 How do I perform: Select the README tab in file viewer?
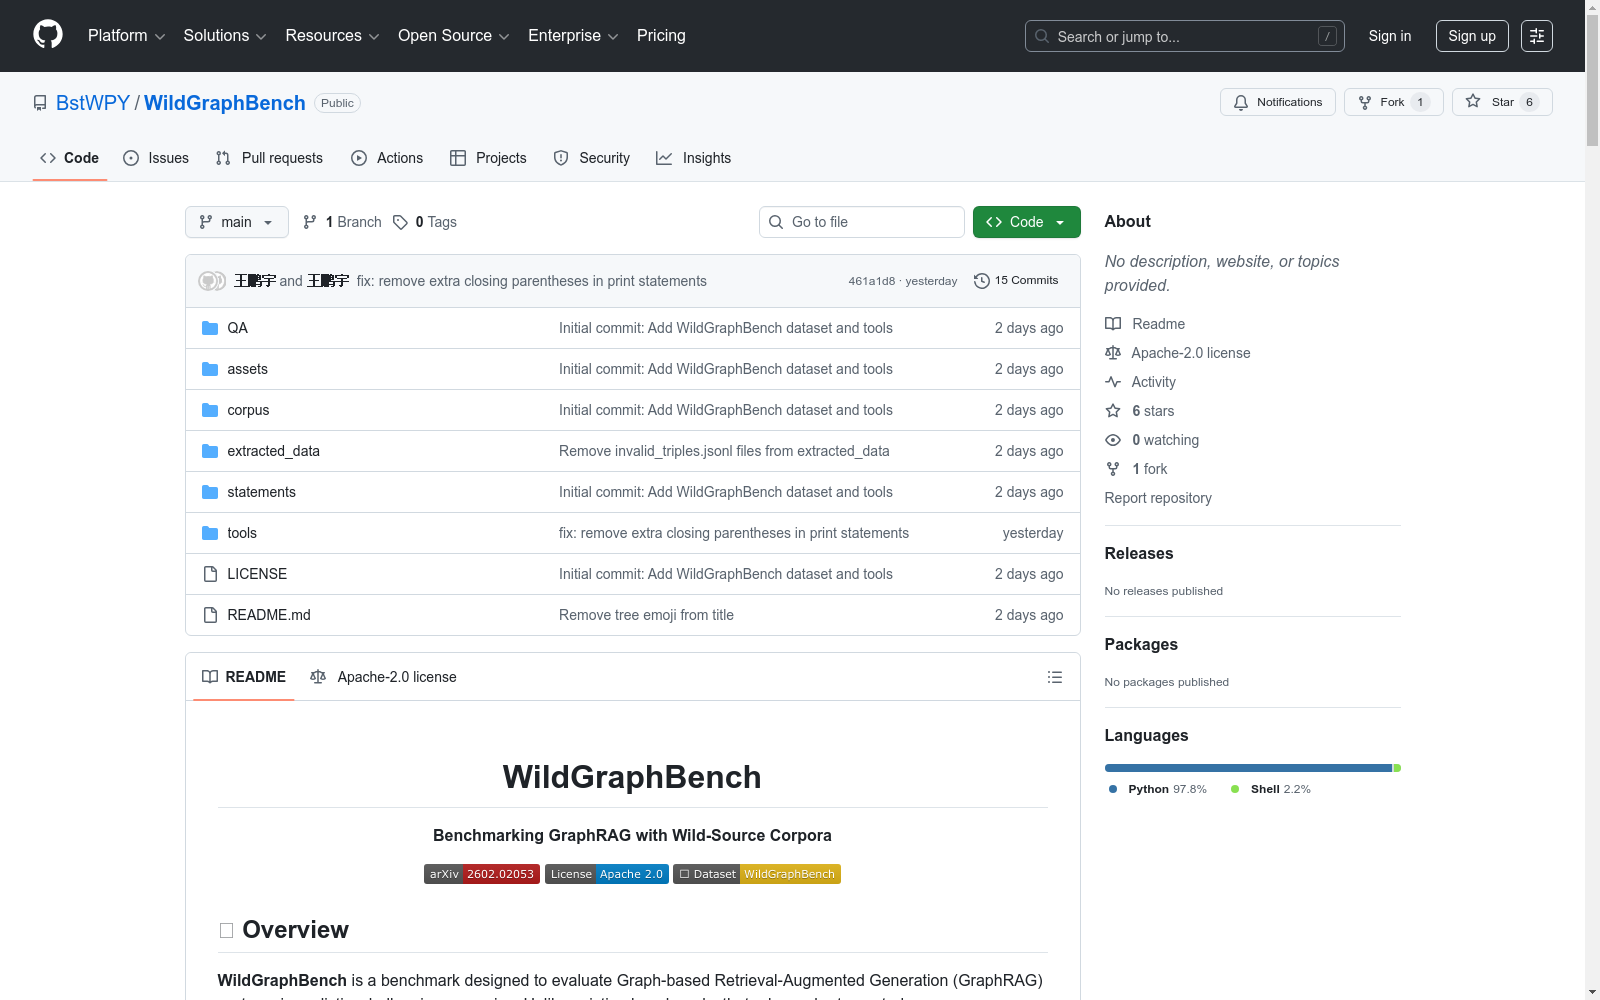click(244, 677)
